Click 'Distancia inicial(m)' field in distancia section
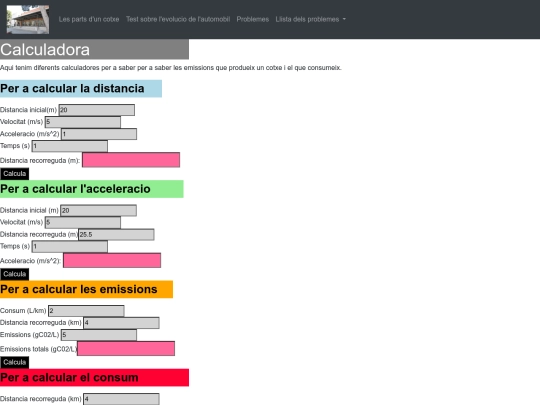540x405 pixels. pos(97,110)
